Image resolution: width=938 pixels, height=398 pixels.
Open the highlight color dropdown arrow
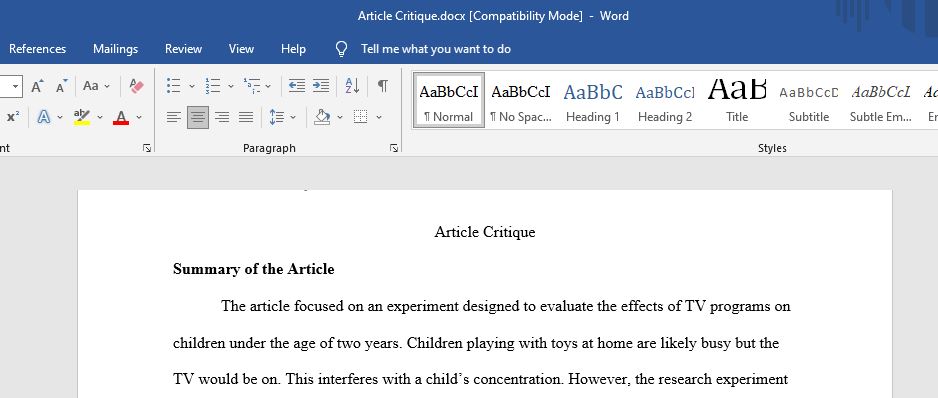pos(100,117)
